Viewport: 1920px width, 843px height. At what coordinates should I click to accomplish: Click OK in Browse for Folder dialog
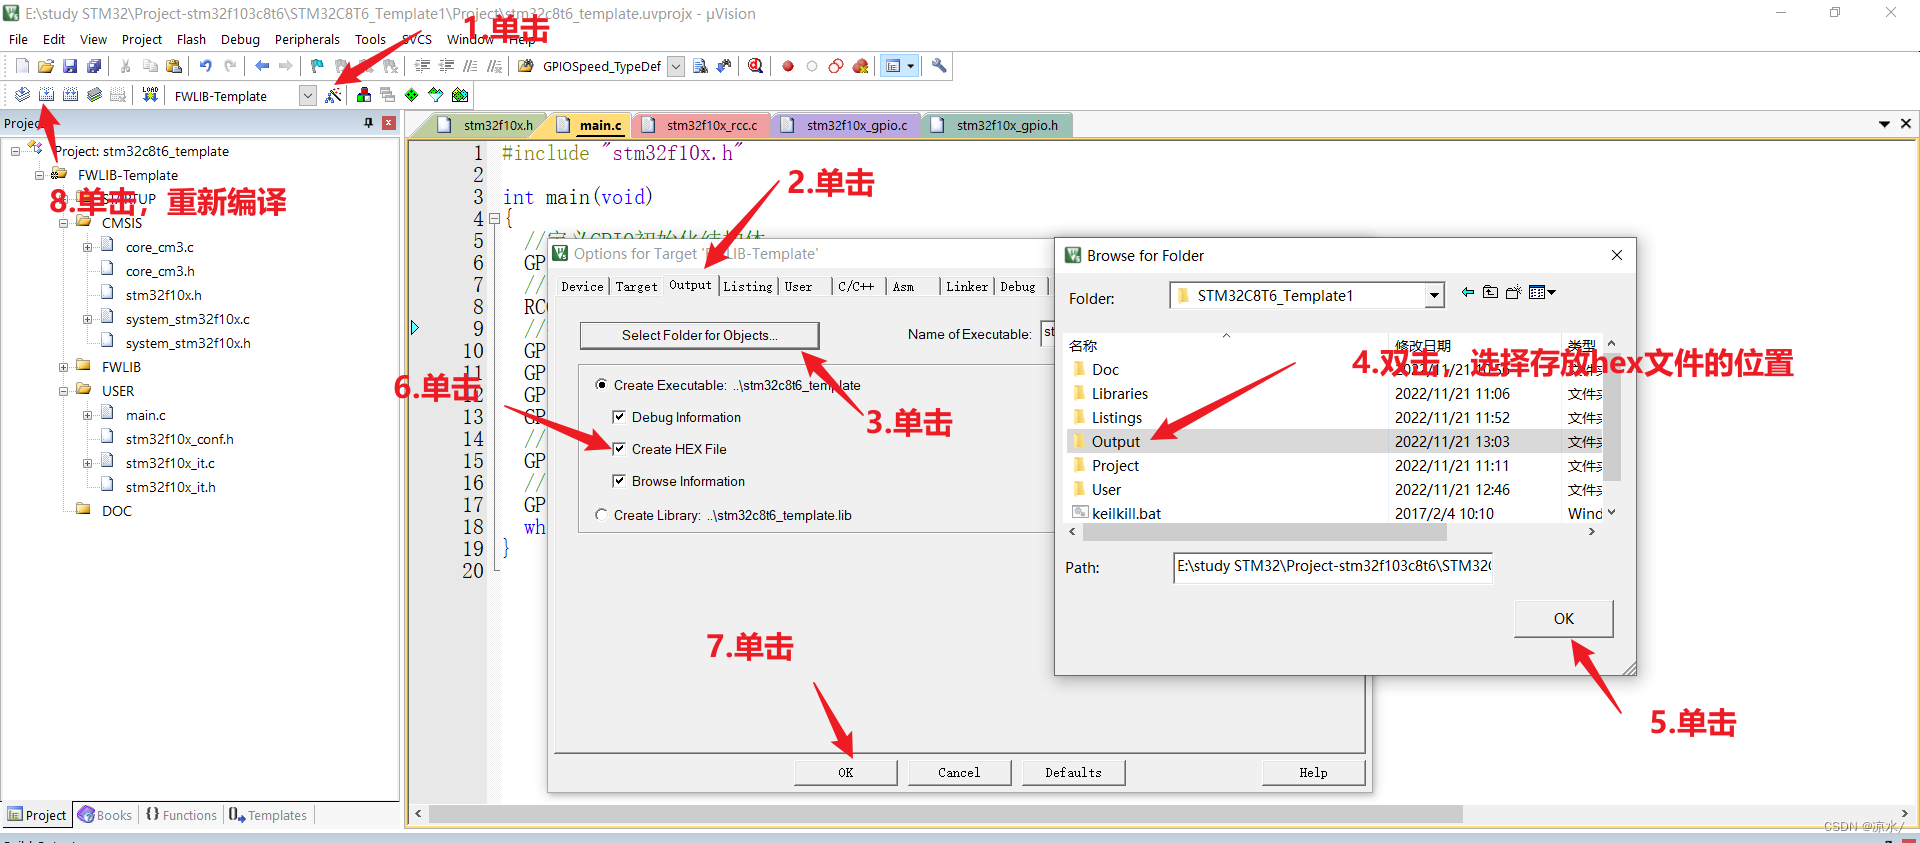coord(1563,619)
